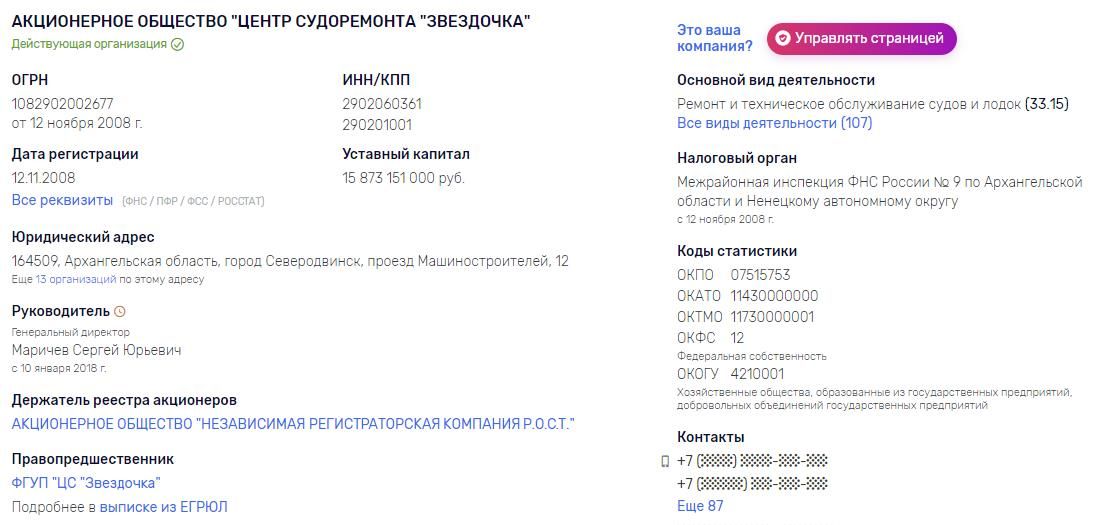The image size is (1119, 525).
Task: Click the mobile phone icon in Контакты
Action: (x=665, y=461)
